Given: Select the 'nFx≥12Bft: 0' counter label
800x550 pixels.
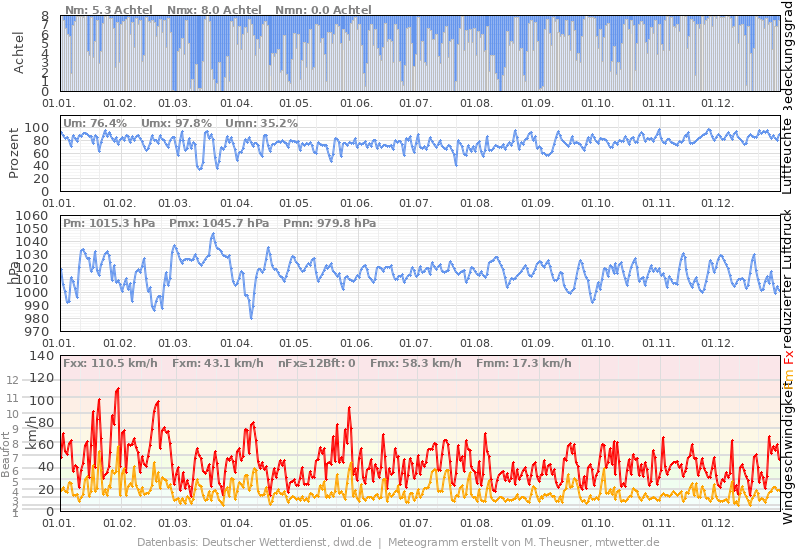Looking at the screenshot, I should tap(317, 363).
